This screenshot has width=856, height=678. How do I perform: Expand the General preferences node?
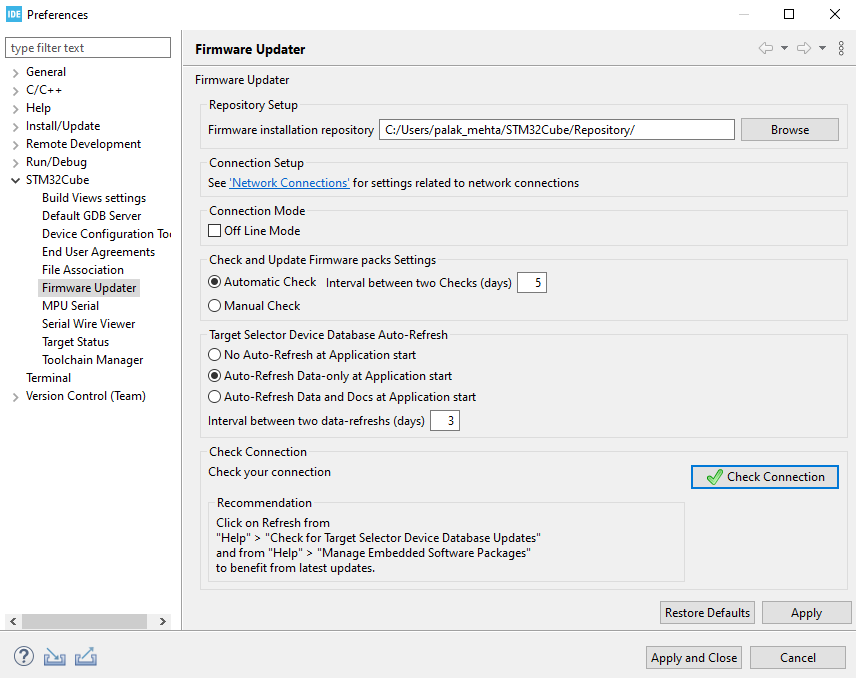tap(16, 72)
